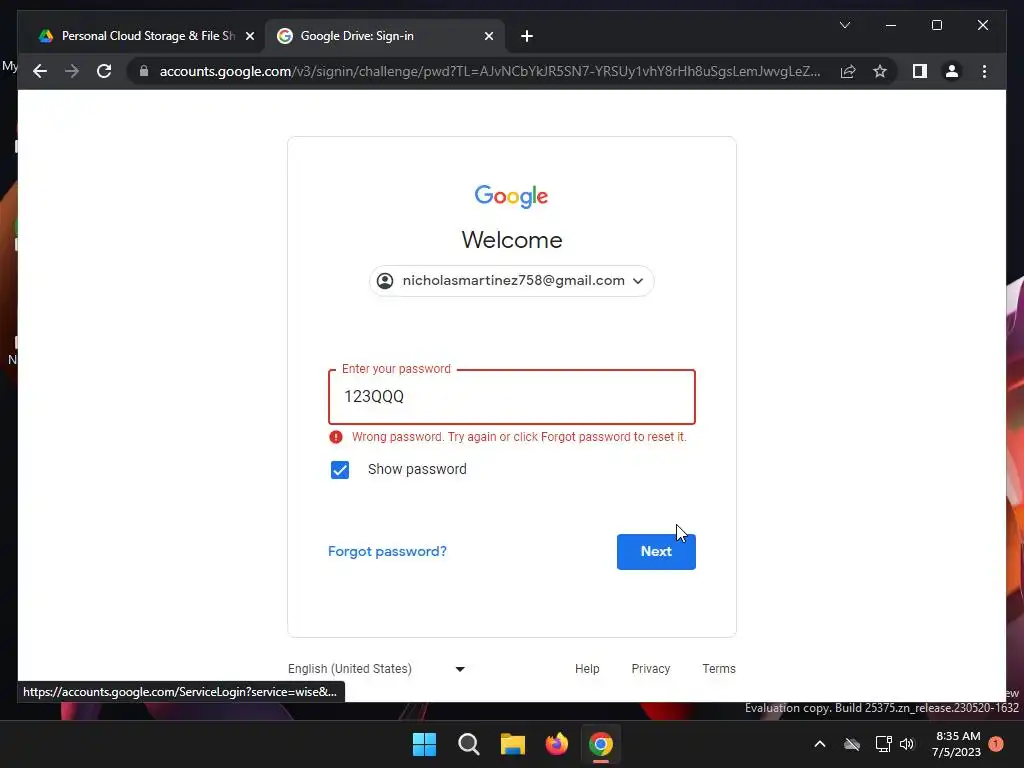Screen dimensions: 1024x768
Task: Bookmark this tab with star icon
Action: pos(880,71)
